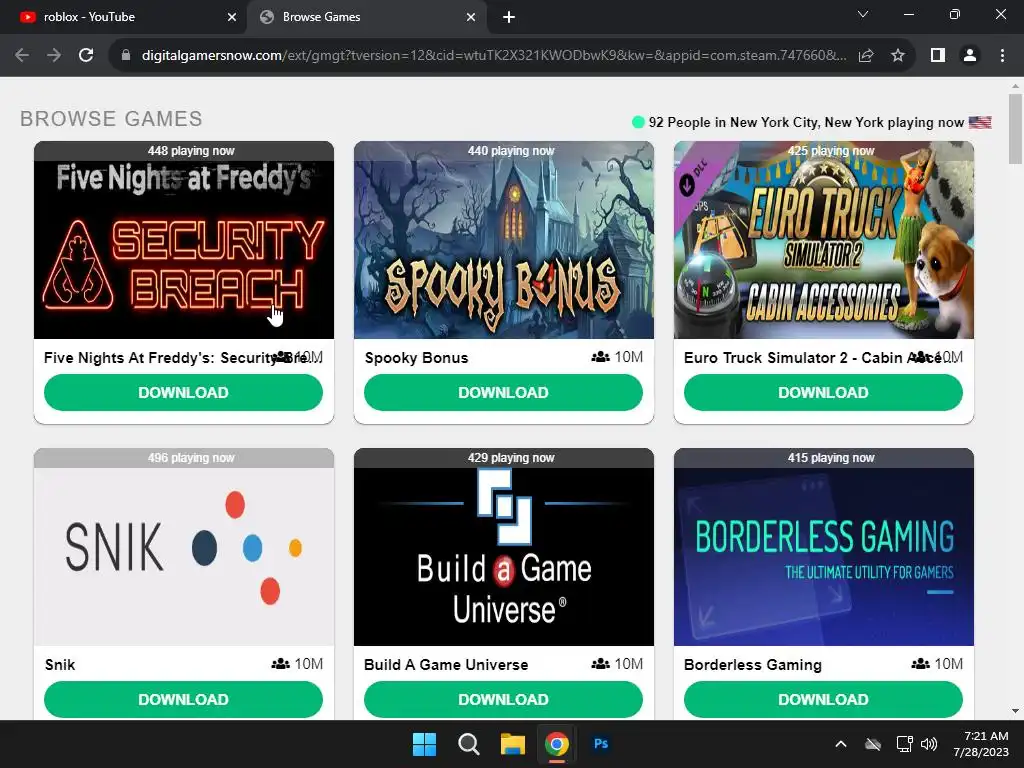Download Build A Game Universe

click(x=504, y=699)
